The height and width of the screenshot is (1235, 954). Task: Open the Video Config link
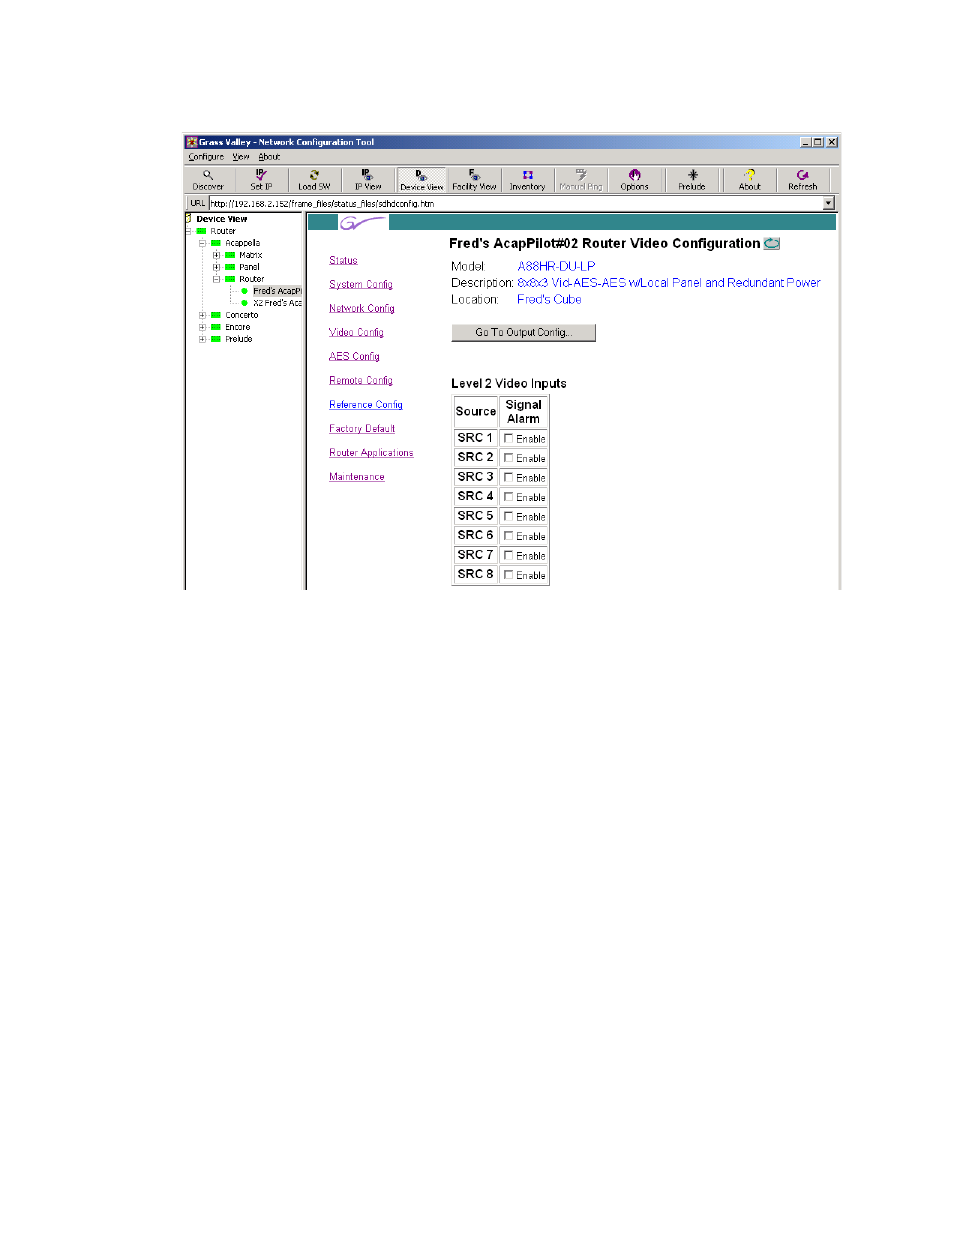point(356,332)
